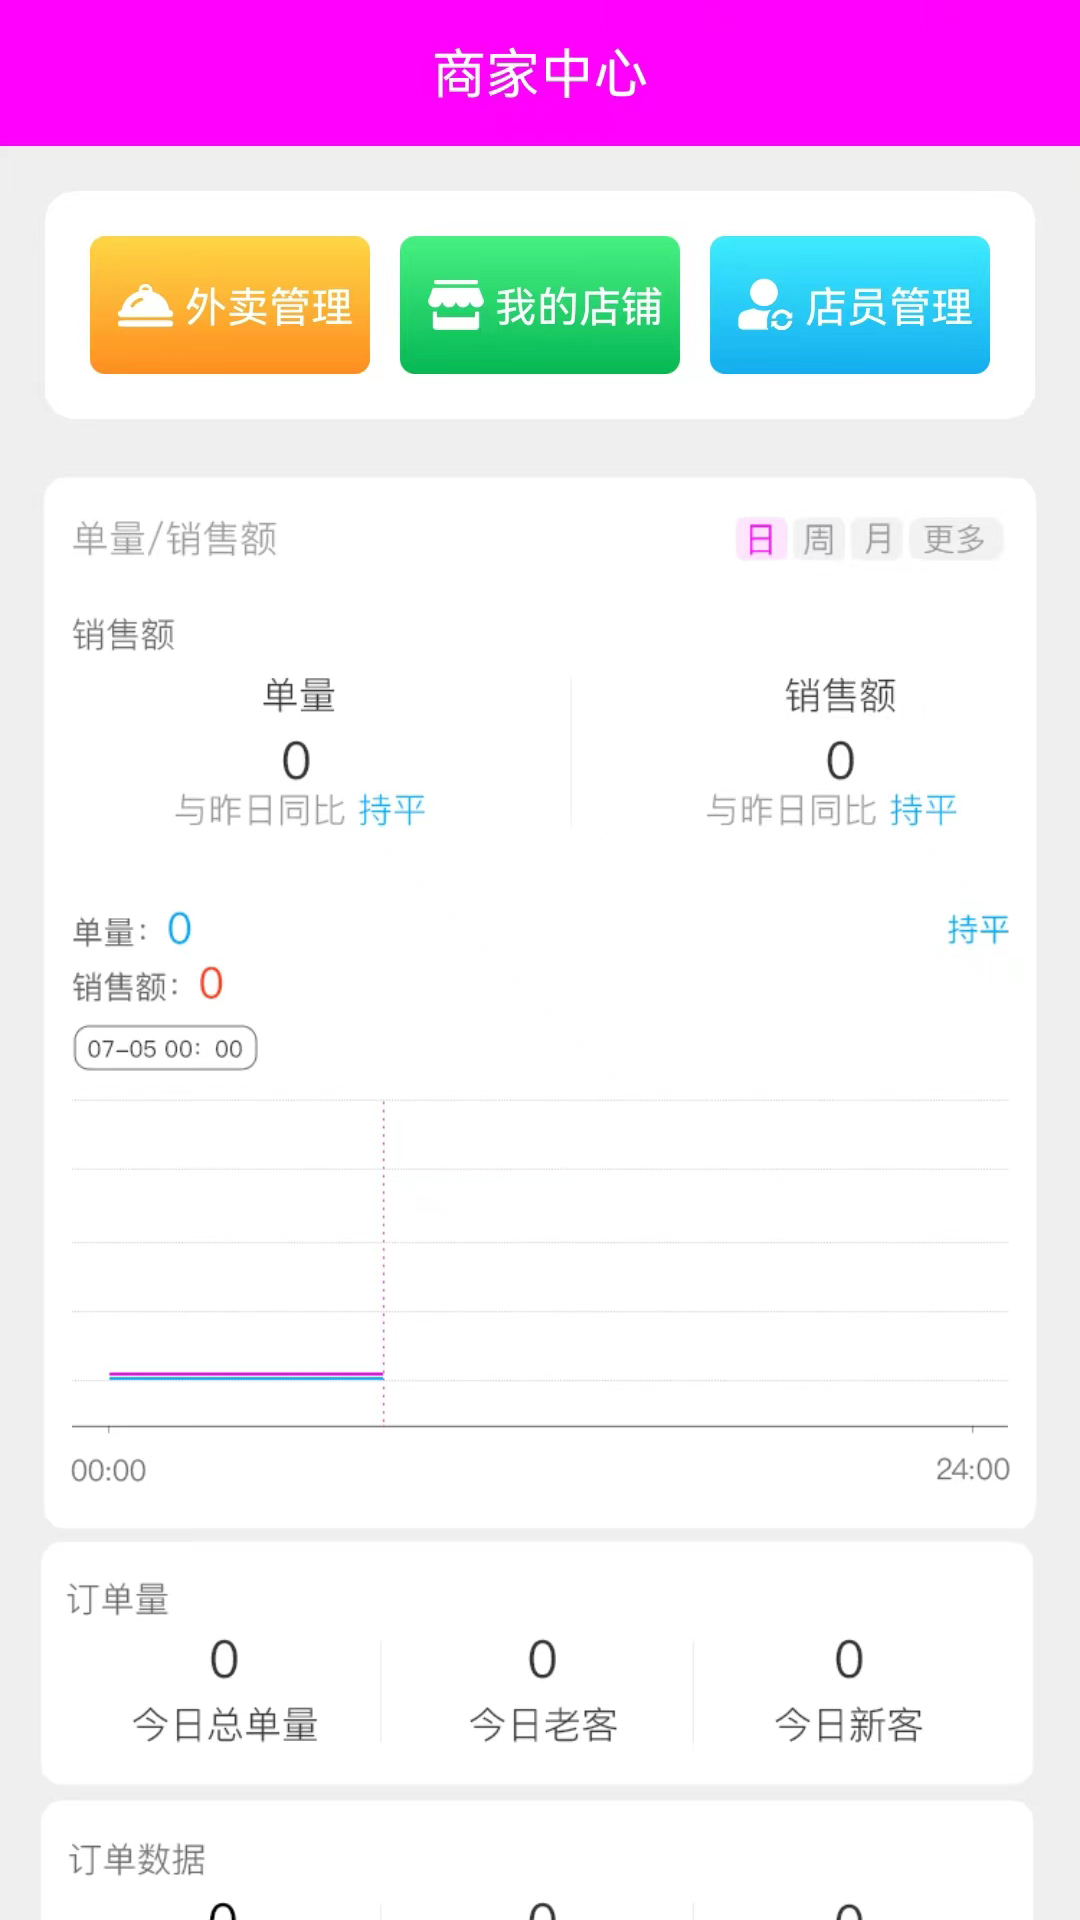
Task: Tap the storefront icon on 我的店铺
Action: coord(455,305)
